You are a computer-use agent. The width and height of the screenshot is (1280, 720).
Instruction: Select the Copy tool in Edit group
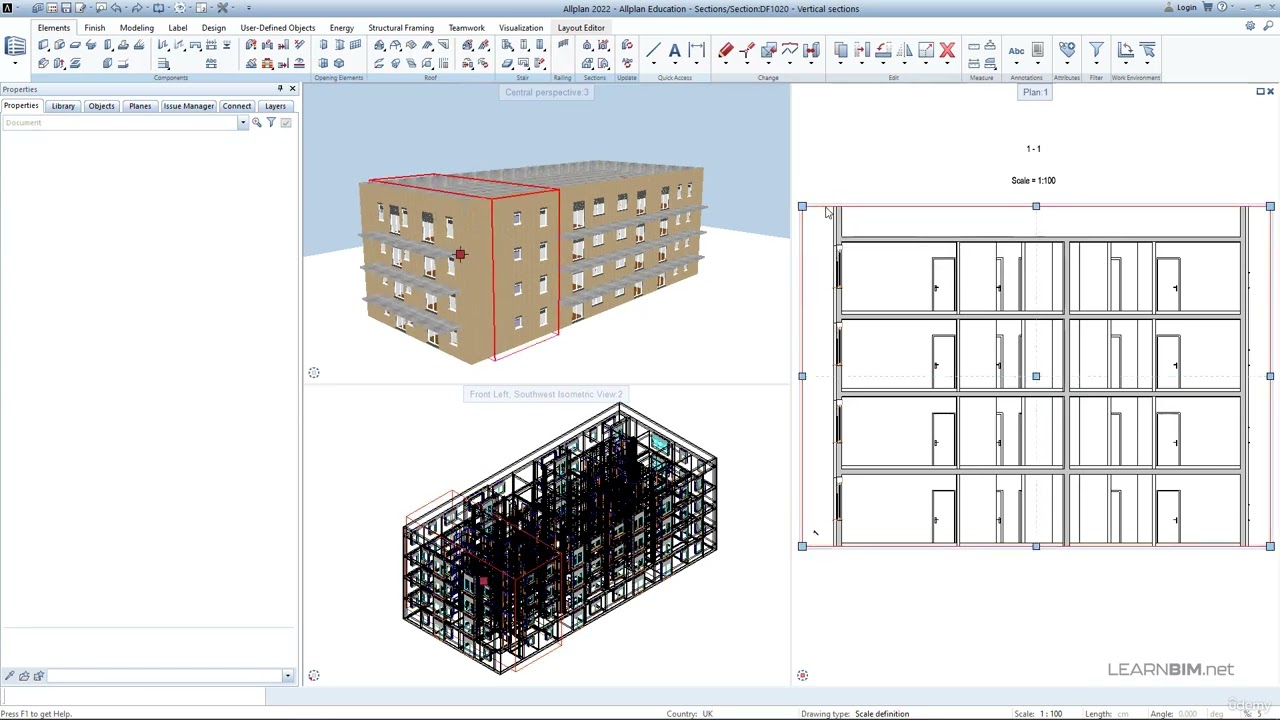point(841,50)
